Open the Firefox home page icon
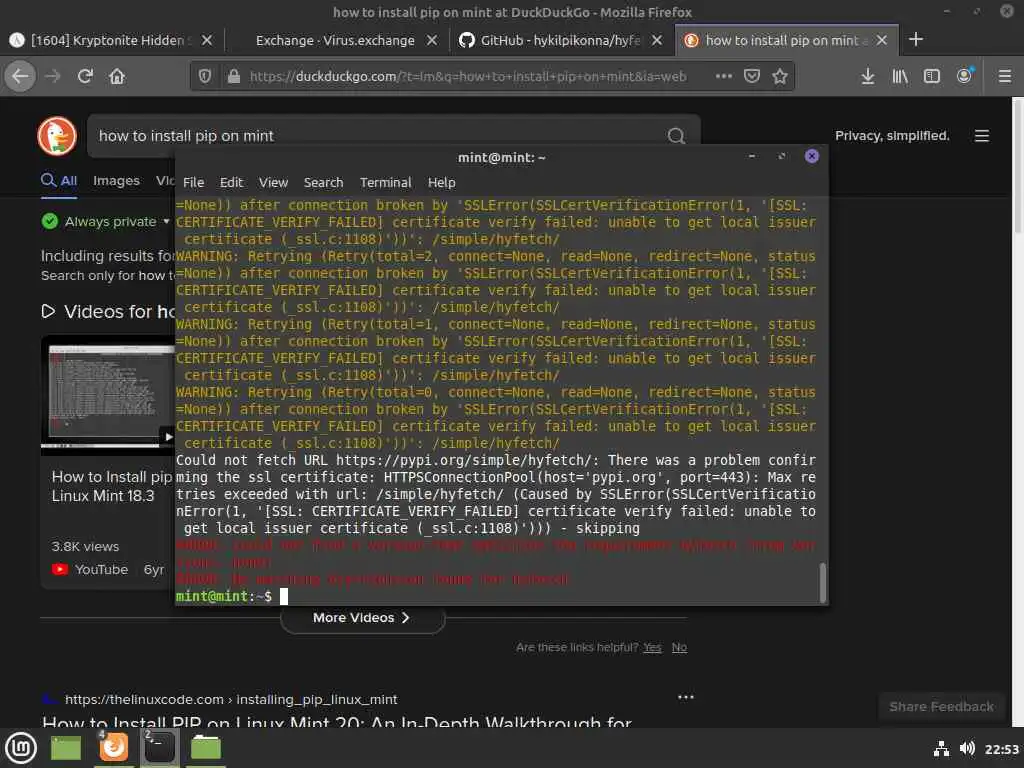The width and height of the screenshot is (1024, 768). click(x=117, y=76)
